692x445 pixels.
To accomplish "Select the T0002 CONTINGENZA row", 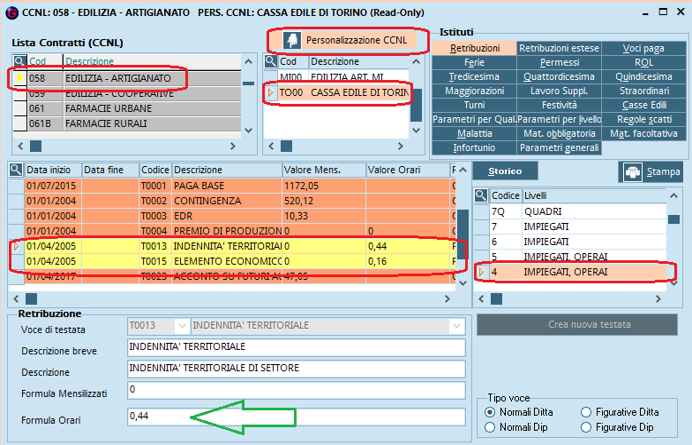I will click(x=232, y=201).
